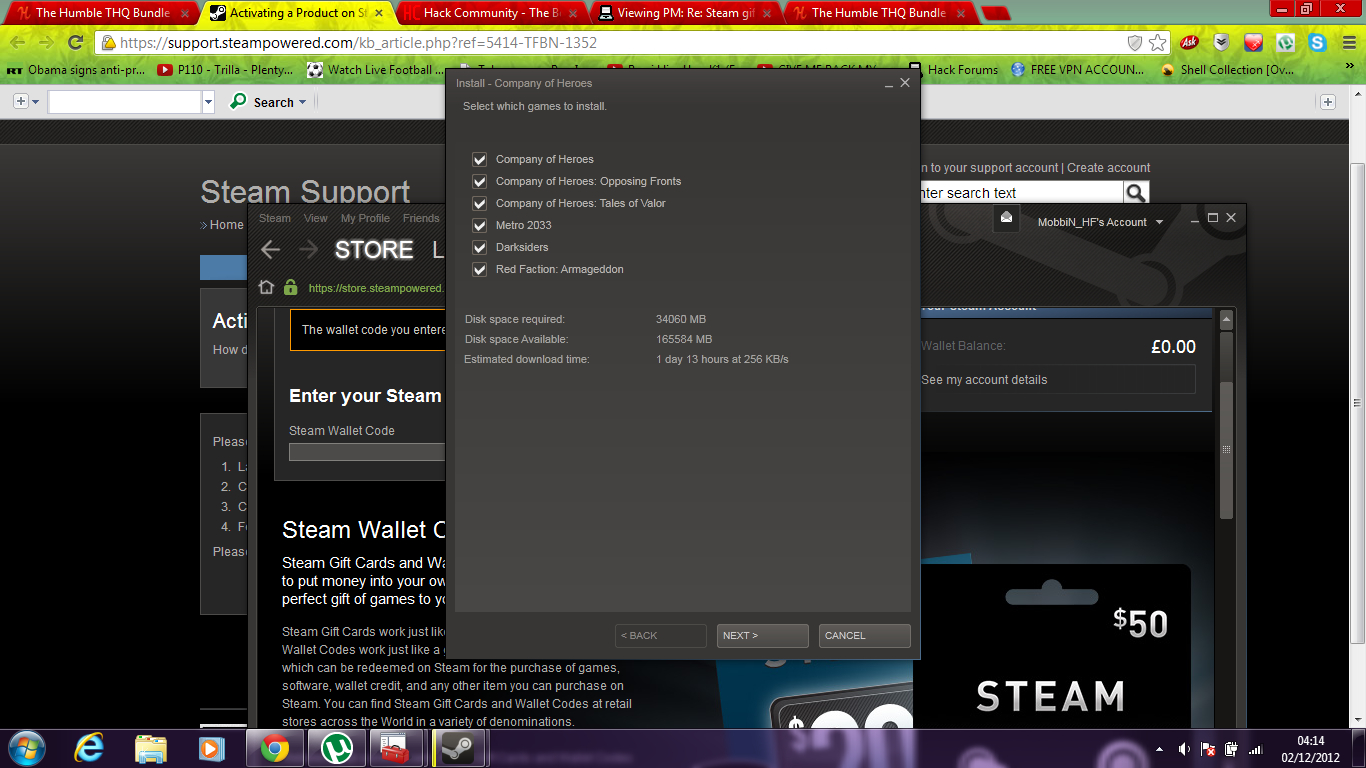Click the Skype extension icon in Chrome

1317,42
